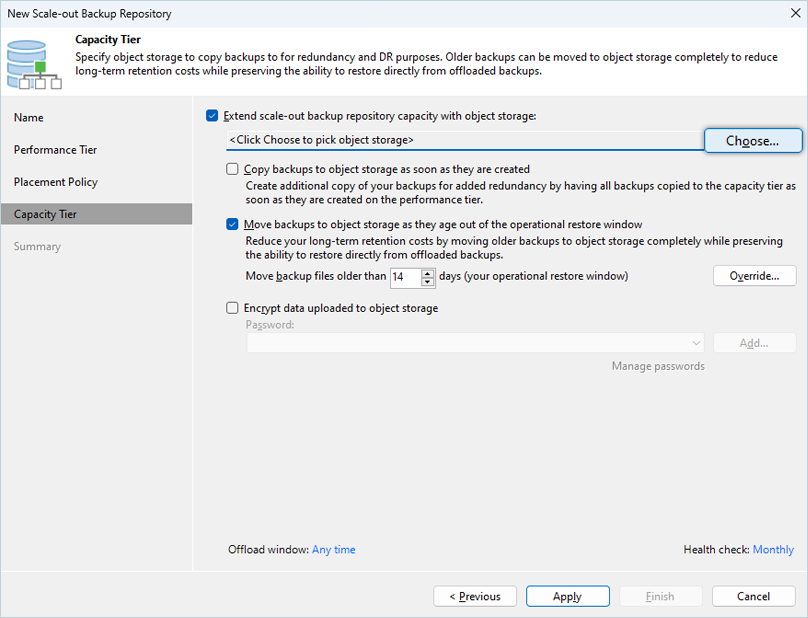Open the Monthly health check link
808x618 pixels.
click(x=773, y=550)
